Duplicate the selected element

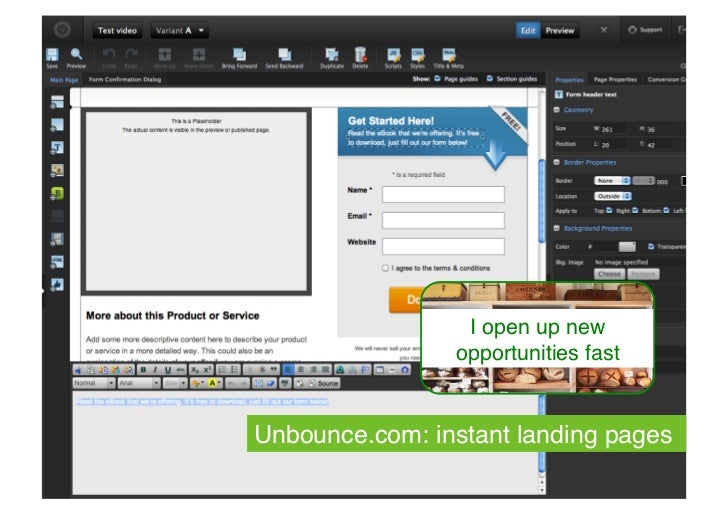pyautogui.click(x=332, y=55)
